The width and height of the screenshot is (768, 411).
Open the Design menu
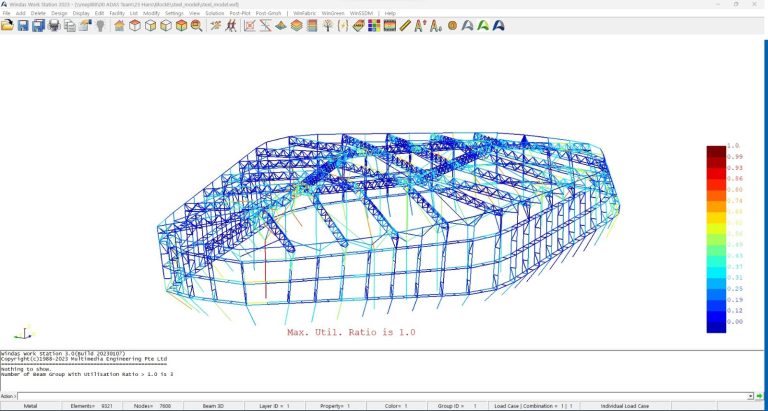[x=59, y=13]
